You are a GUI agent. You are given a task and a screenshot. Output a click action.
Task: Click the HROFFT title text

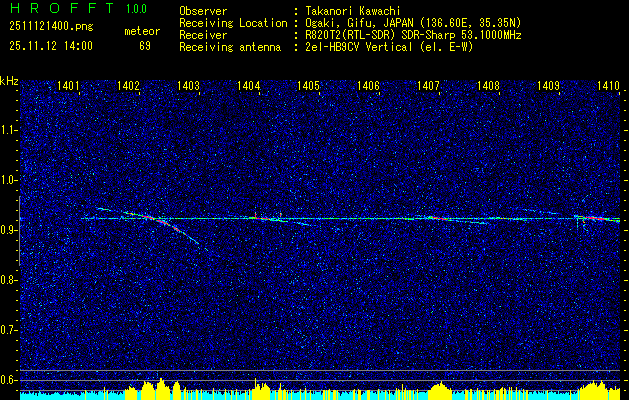click(62, 8)
